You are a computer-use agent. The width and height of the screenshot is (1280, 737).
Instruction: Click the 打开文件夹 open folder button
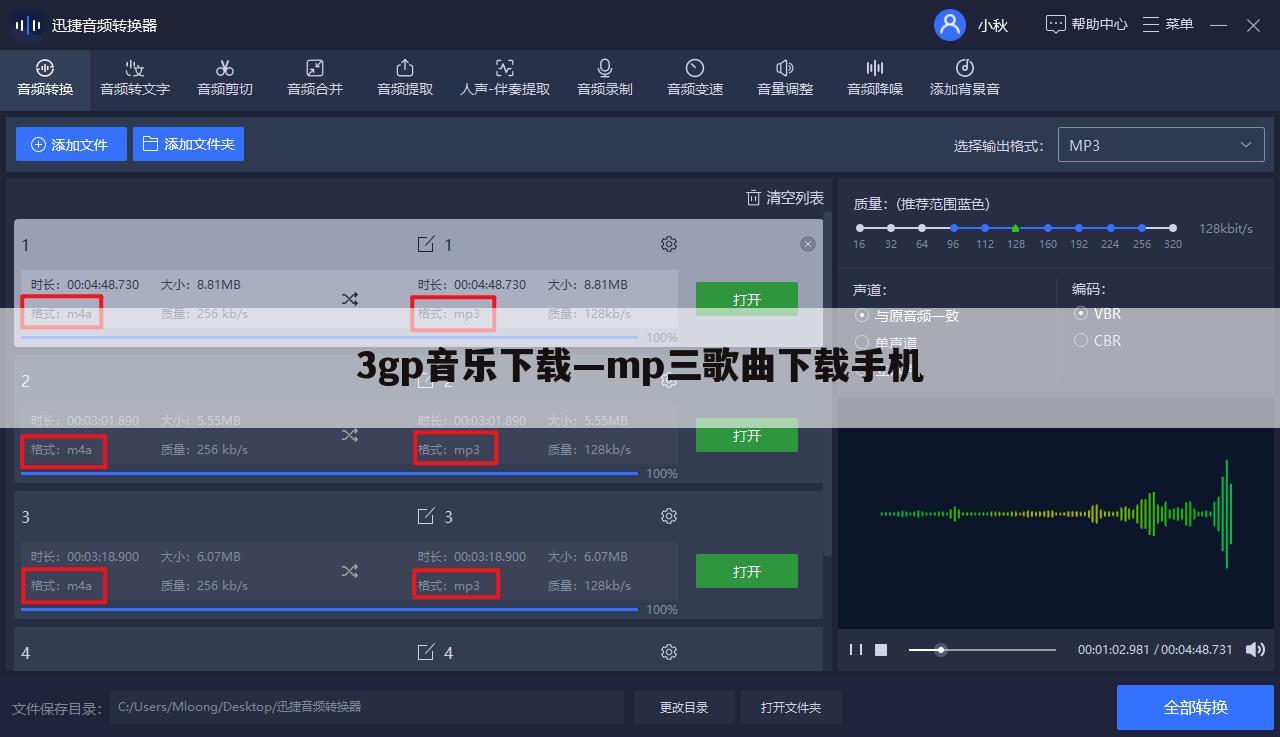click(791, 707)
